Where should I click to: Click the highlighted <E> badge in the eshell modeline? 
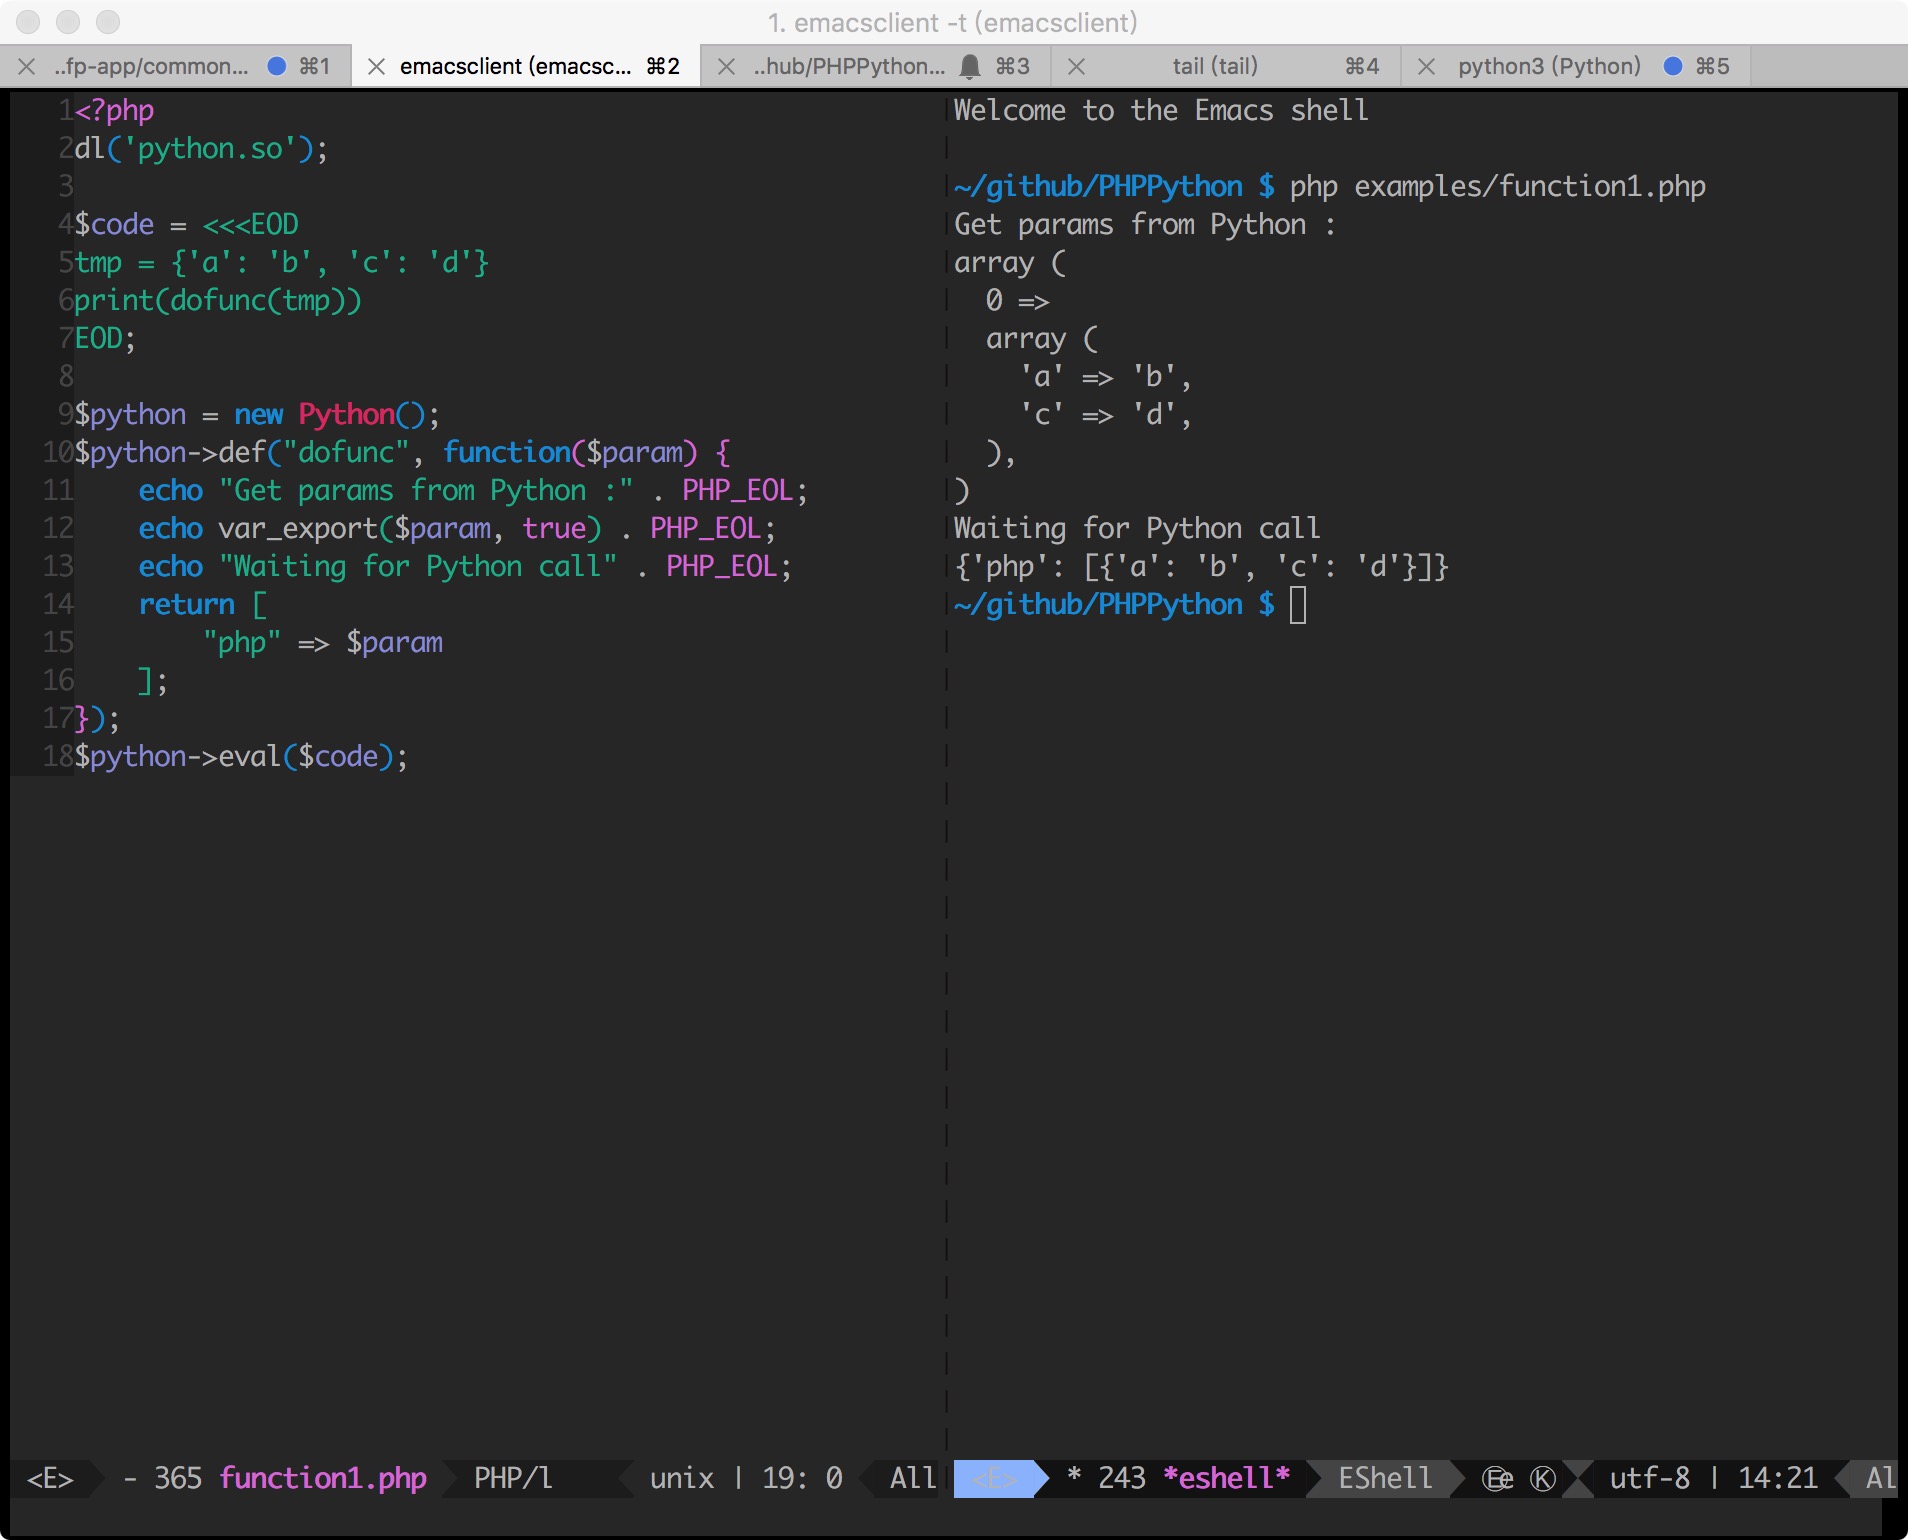coord(998,1479)
